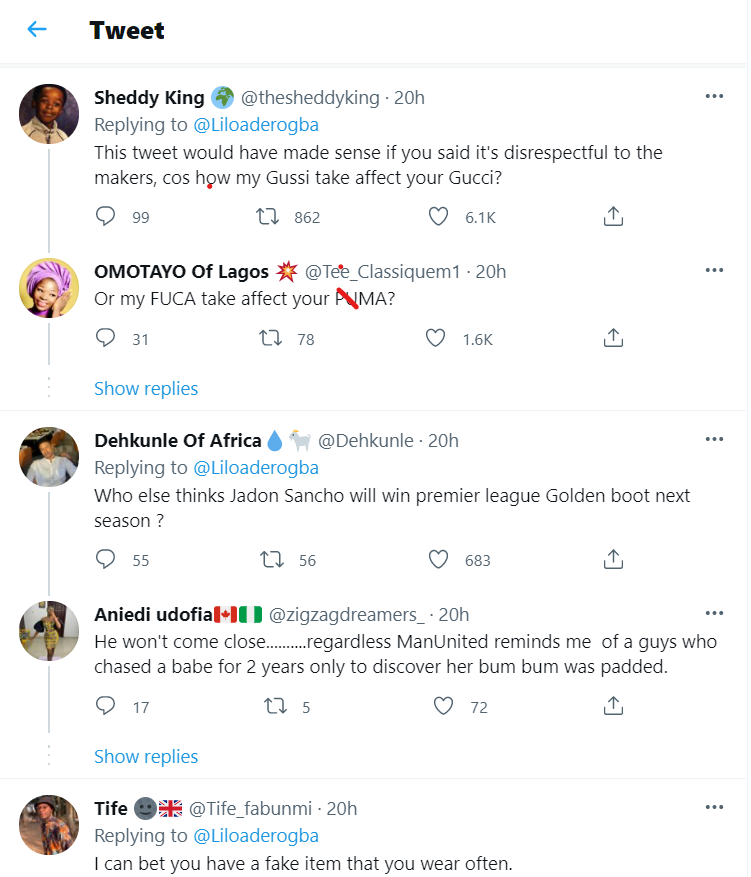Share Dehkunle Of Africa's tweet
This screenshot has width=751, height=877.
[x=614, y=560]
